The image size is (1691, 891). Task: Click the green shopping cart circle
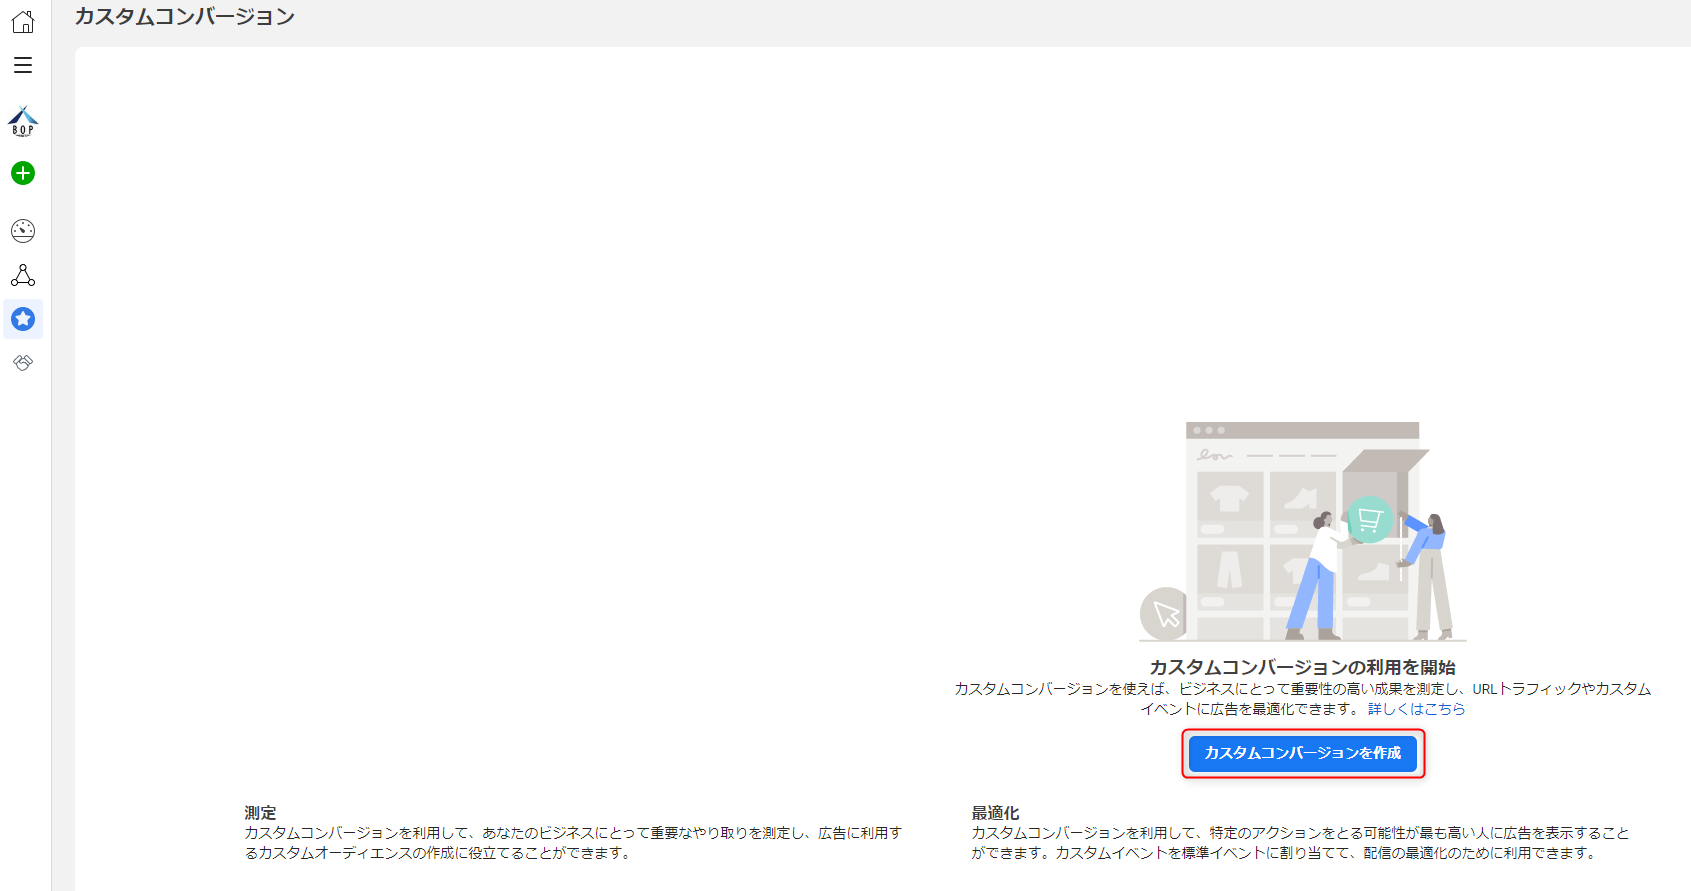click(x=1370, y=519)
